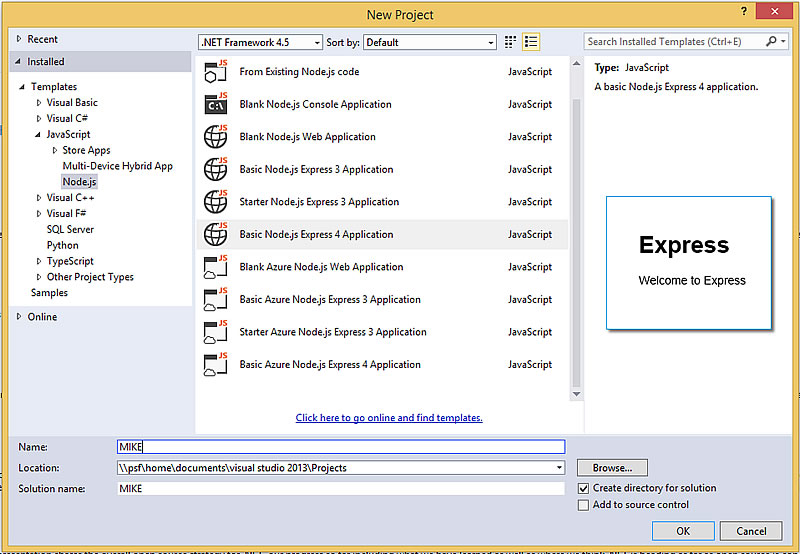
Task: Click the Starter Azure Node.js Express 3 icon
Action: pos(215,332)
